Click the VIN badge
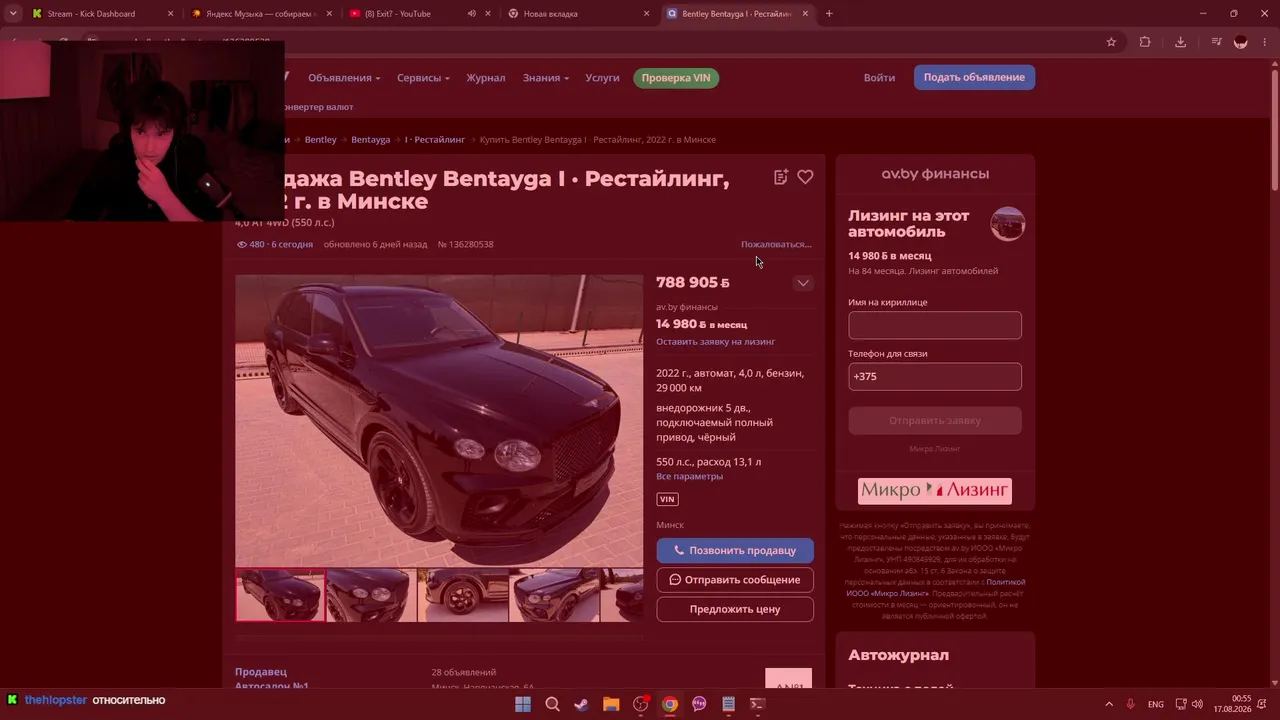This screenshot has height=720, width=1280. [x=667, y=499]
